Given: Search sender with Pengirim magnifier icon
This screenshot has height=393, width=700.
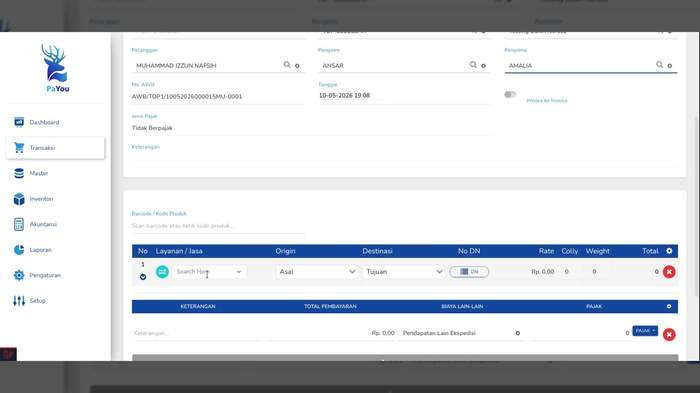Looking at the screenshot, I should [x=473, y=65].
